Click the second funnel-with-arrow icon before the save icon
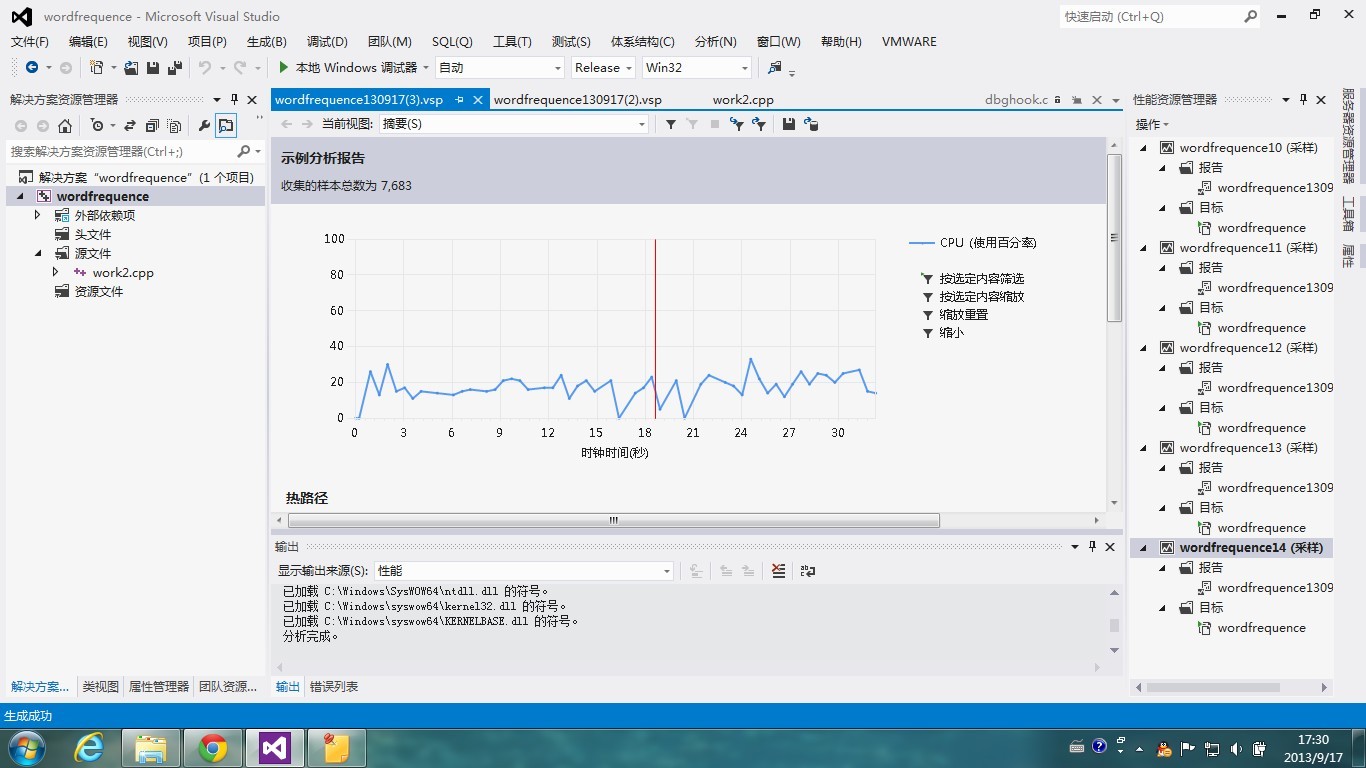Viewport: 1366px width, 768px height. click(x=760, y=124)
